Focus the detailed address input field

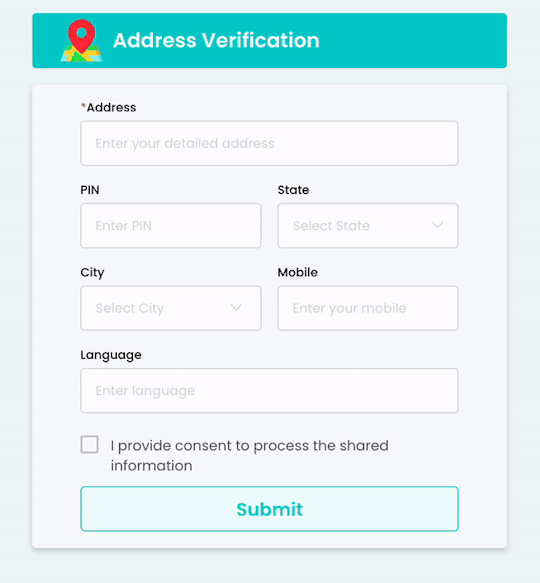coord(269,143)
